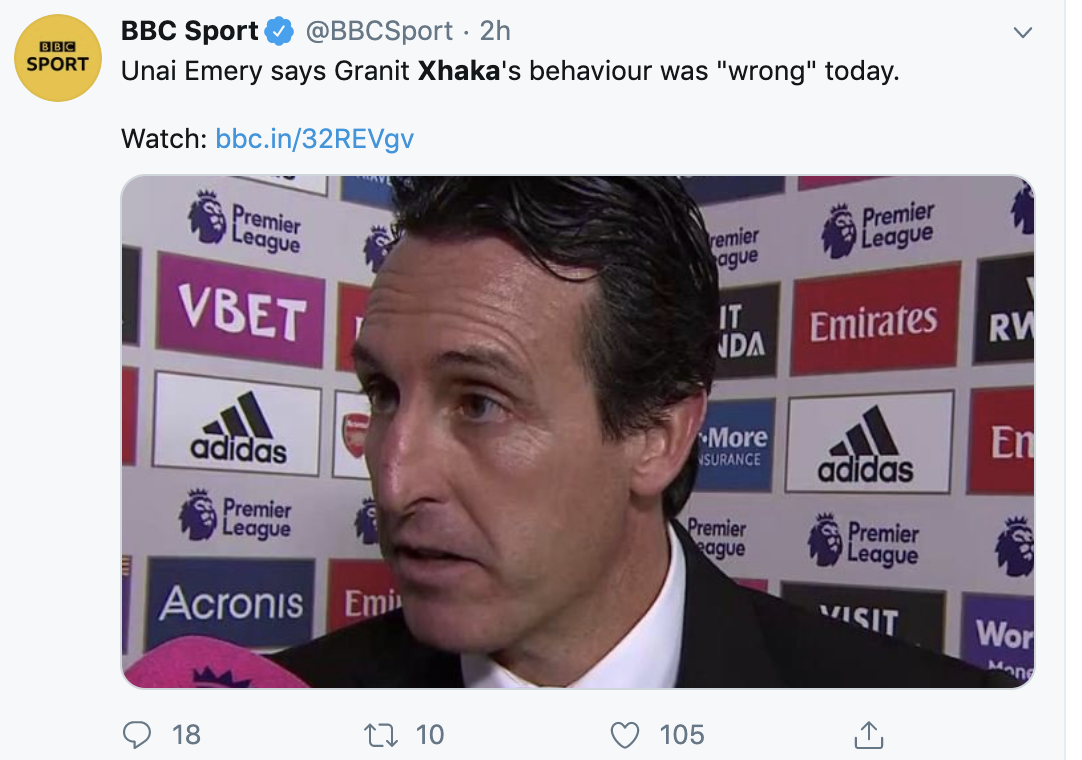Follow the bbc.in/32REVgv link
This screenshot has height=760, width=1082.
tap(314, 138)
